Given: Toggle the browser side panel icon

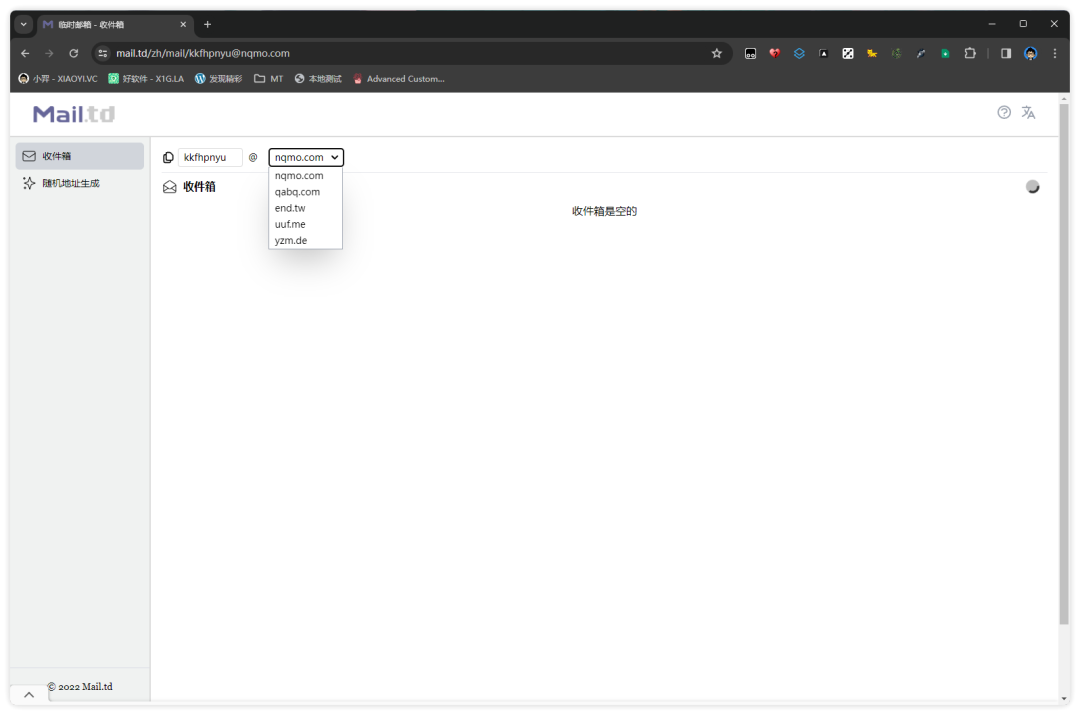Looking at the screenshot, I should [1006, 53].
